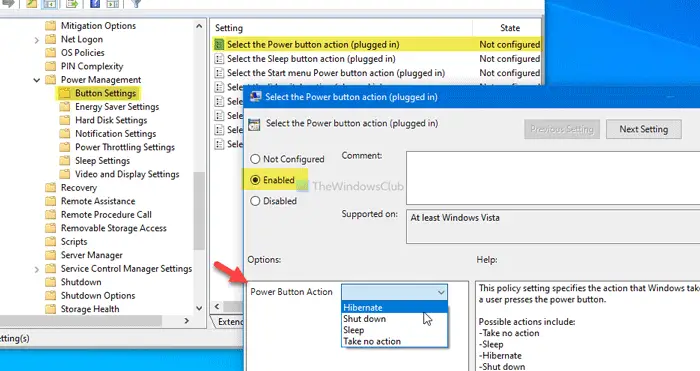
Task: Open the Power Button Action combo box
Action: [394, 292]
